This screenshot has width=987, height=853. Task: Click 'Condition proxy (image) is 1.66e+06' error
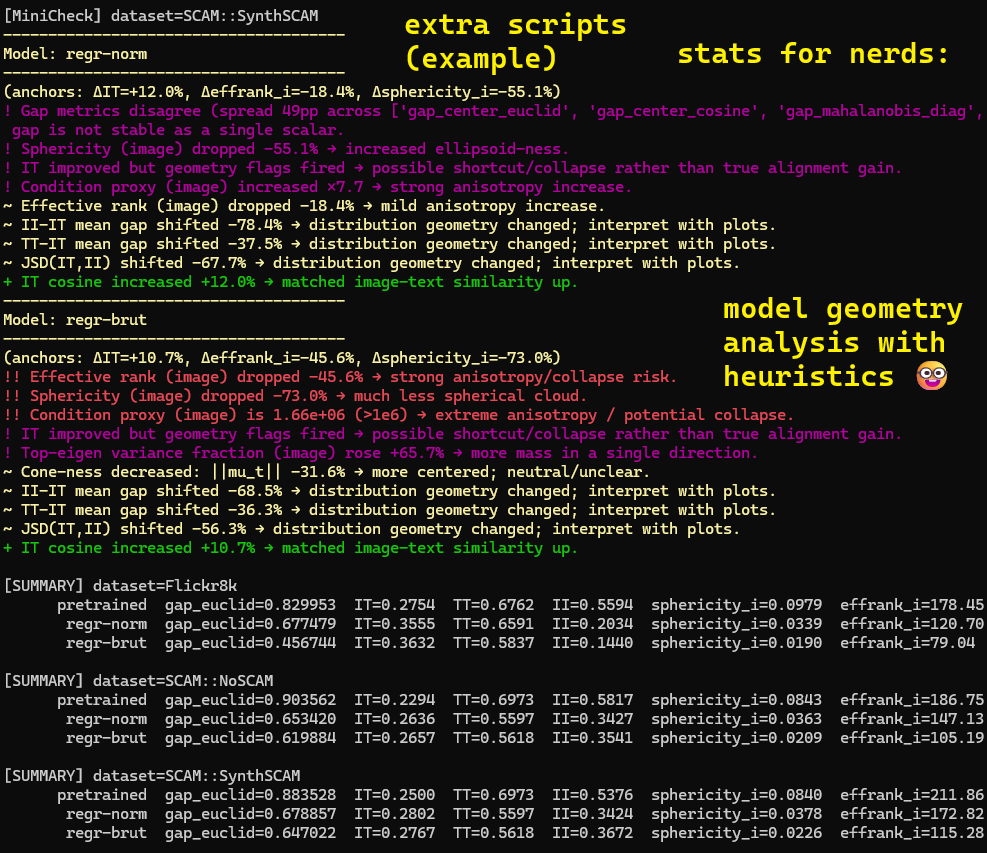(399, 415)
